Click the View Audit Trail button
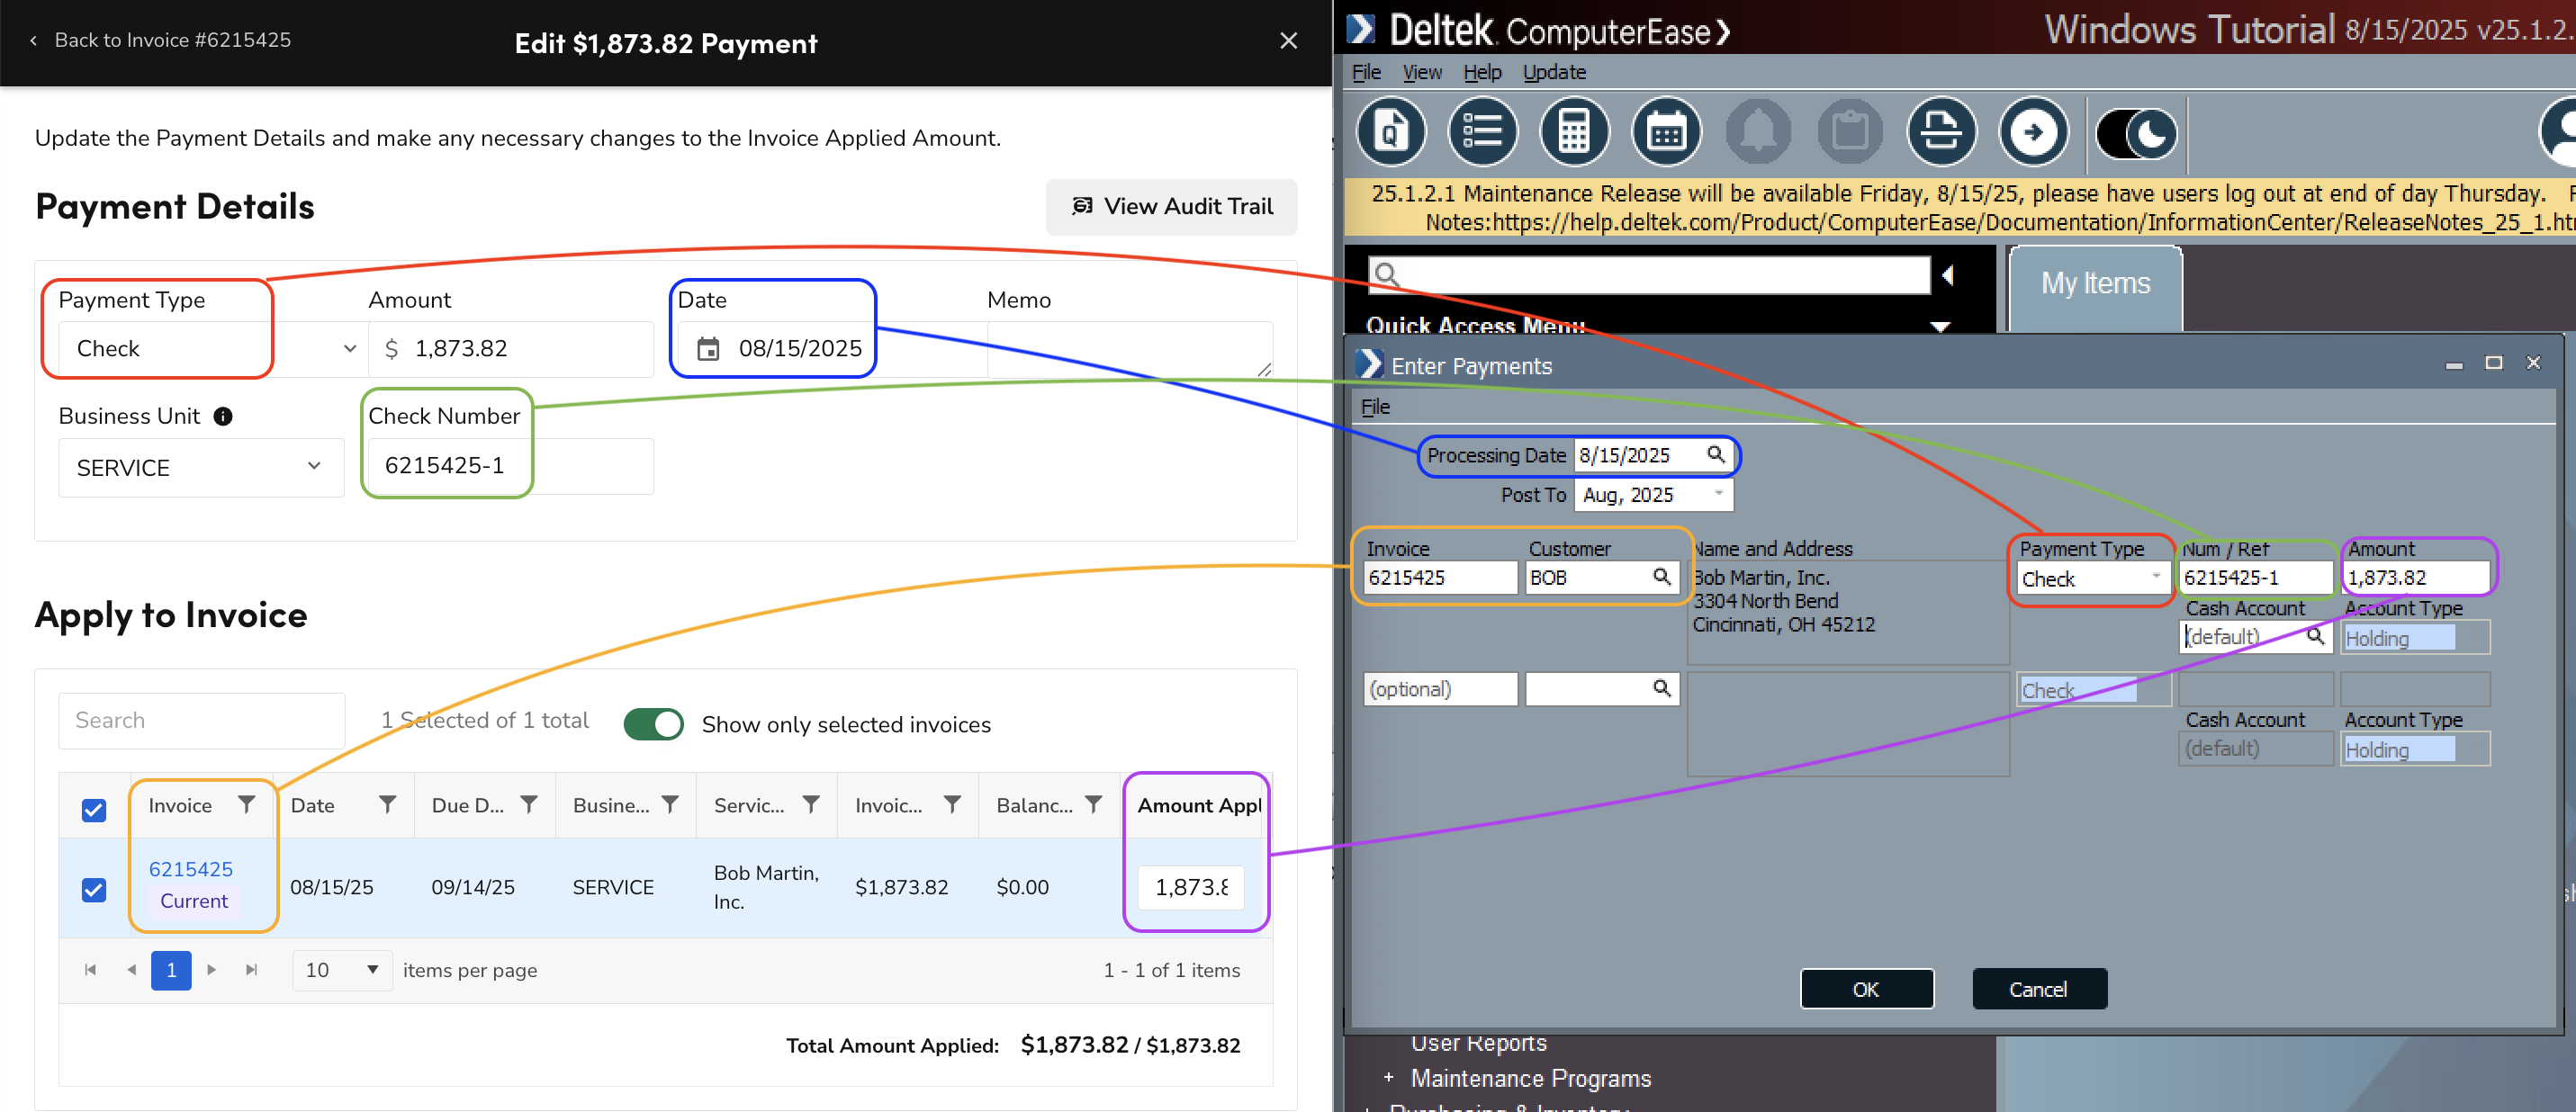The width and height of the screenshot is (2576, 1112). click(x=1171, y=207)
